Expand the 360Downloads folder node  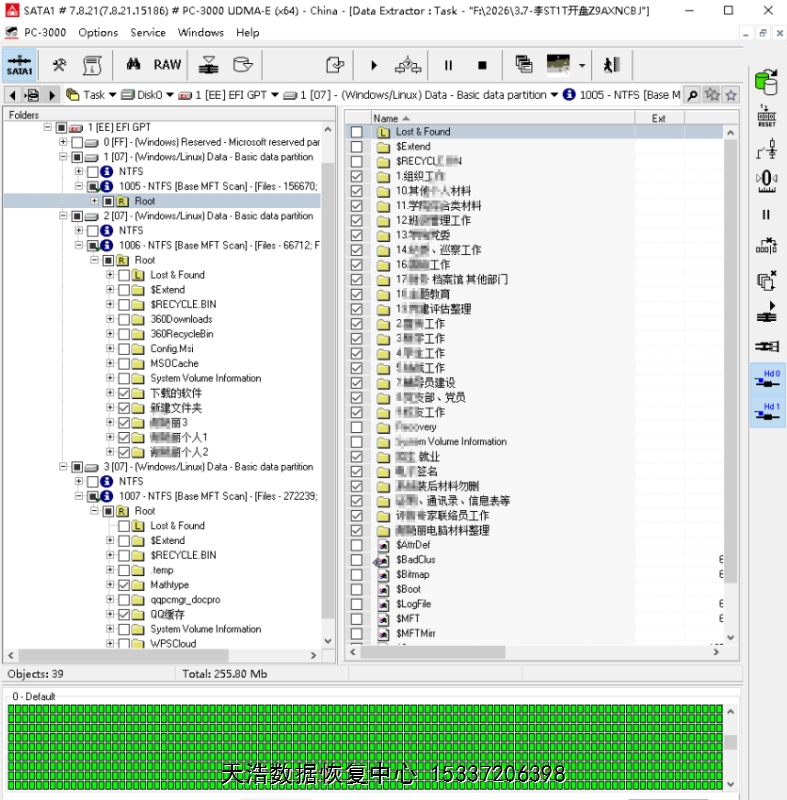[110, 319]
